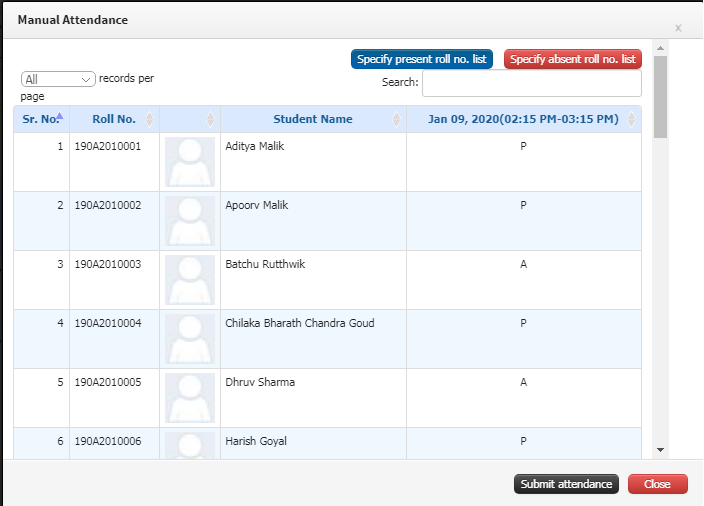Click the Roll No. header text
The height and width of the screenshot is (506, 704).
coord(114,119)
